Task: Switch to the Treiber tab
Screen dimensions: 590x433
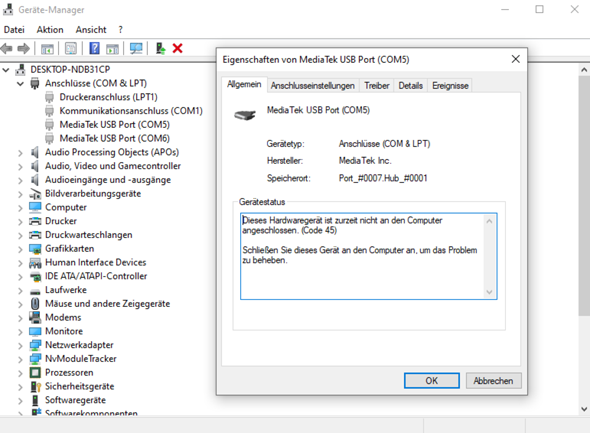Action: click(377, 86)
